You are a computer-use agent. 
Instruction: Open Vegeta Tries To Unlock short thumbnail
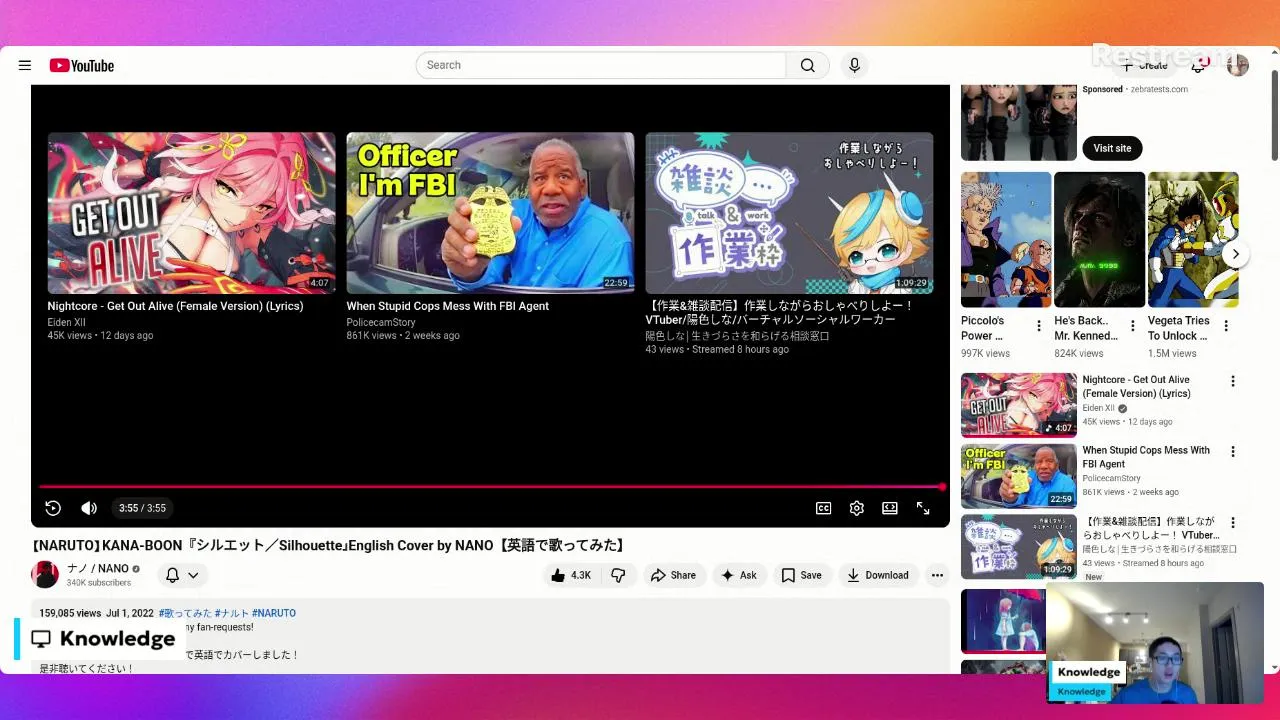coord(1193,240)
